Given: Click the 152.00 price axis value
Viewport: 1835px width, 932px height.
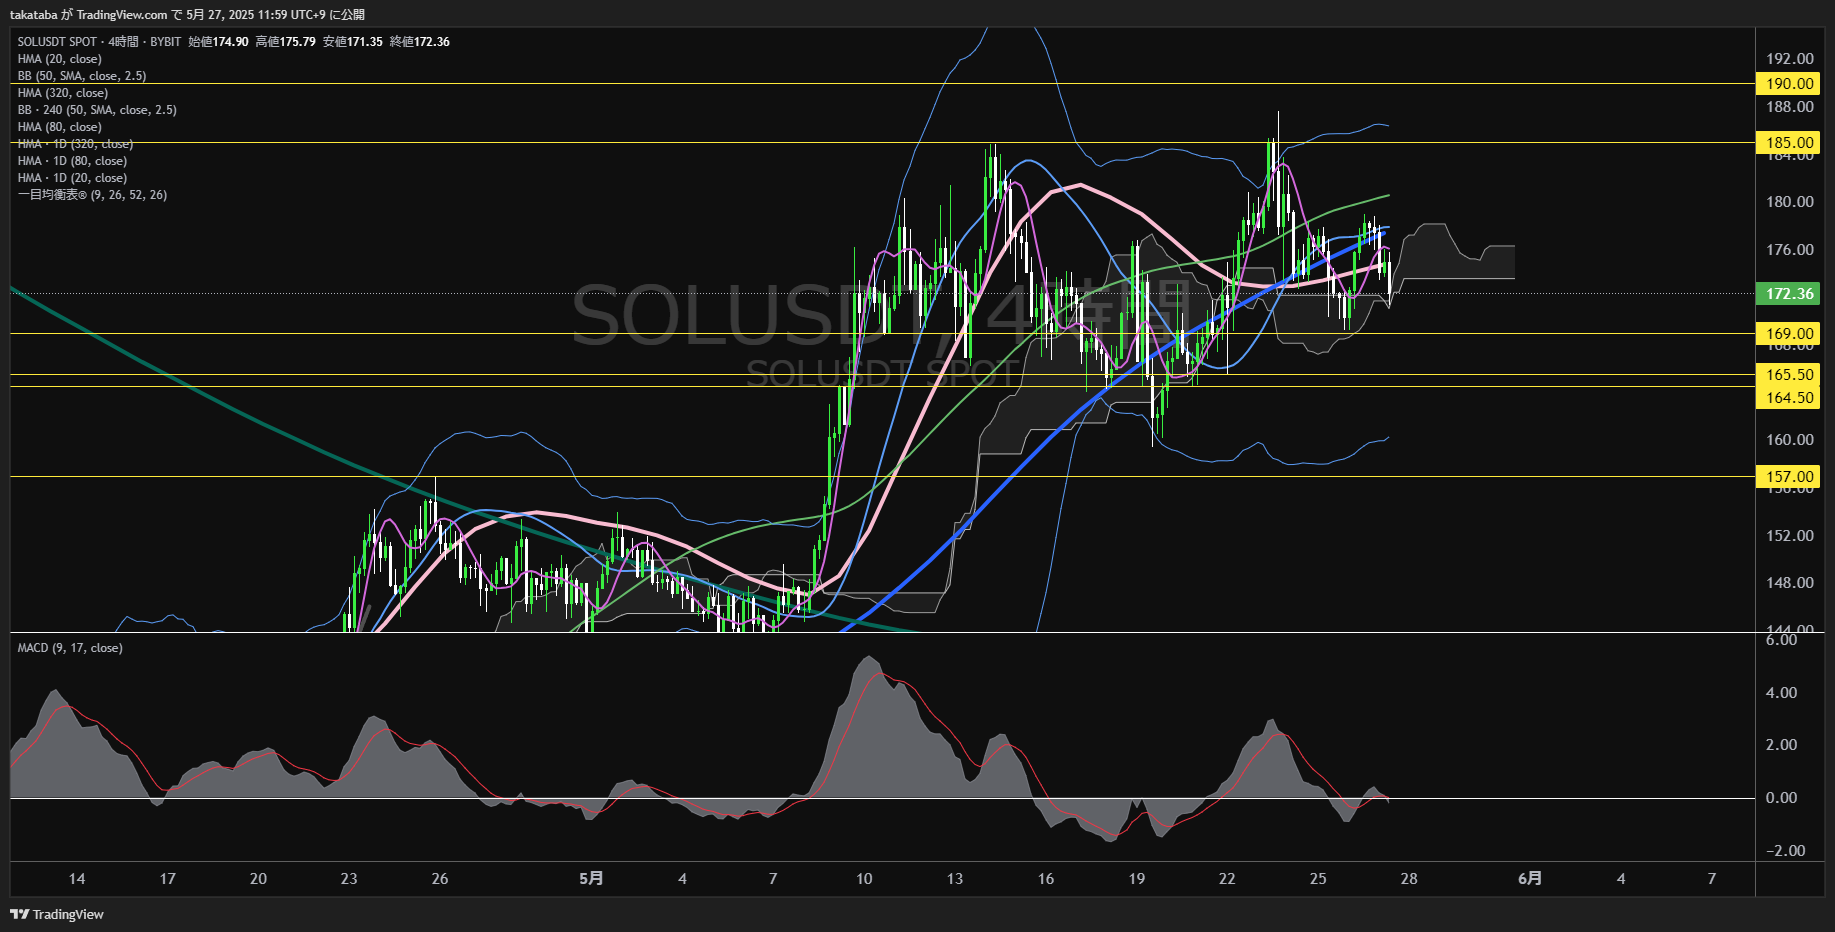Looking at the screenshot, I should 1789,536.
